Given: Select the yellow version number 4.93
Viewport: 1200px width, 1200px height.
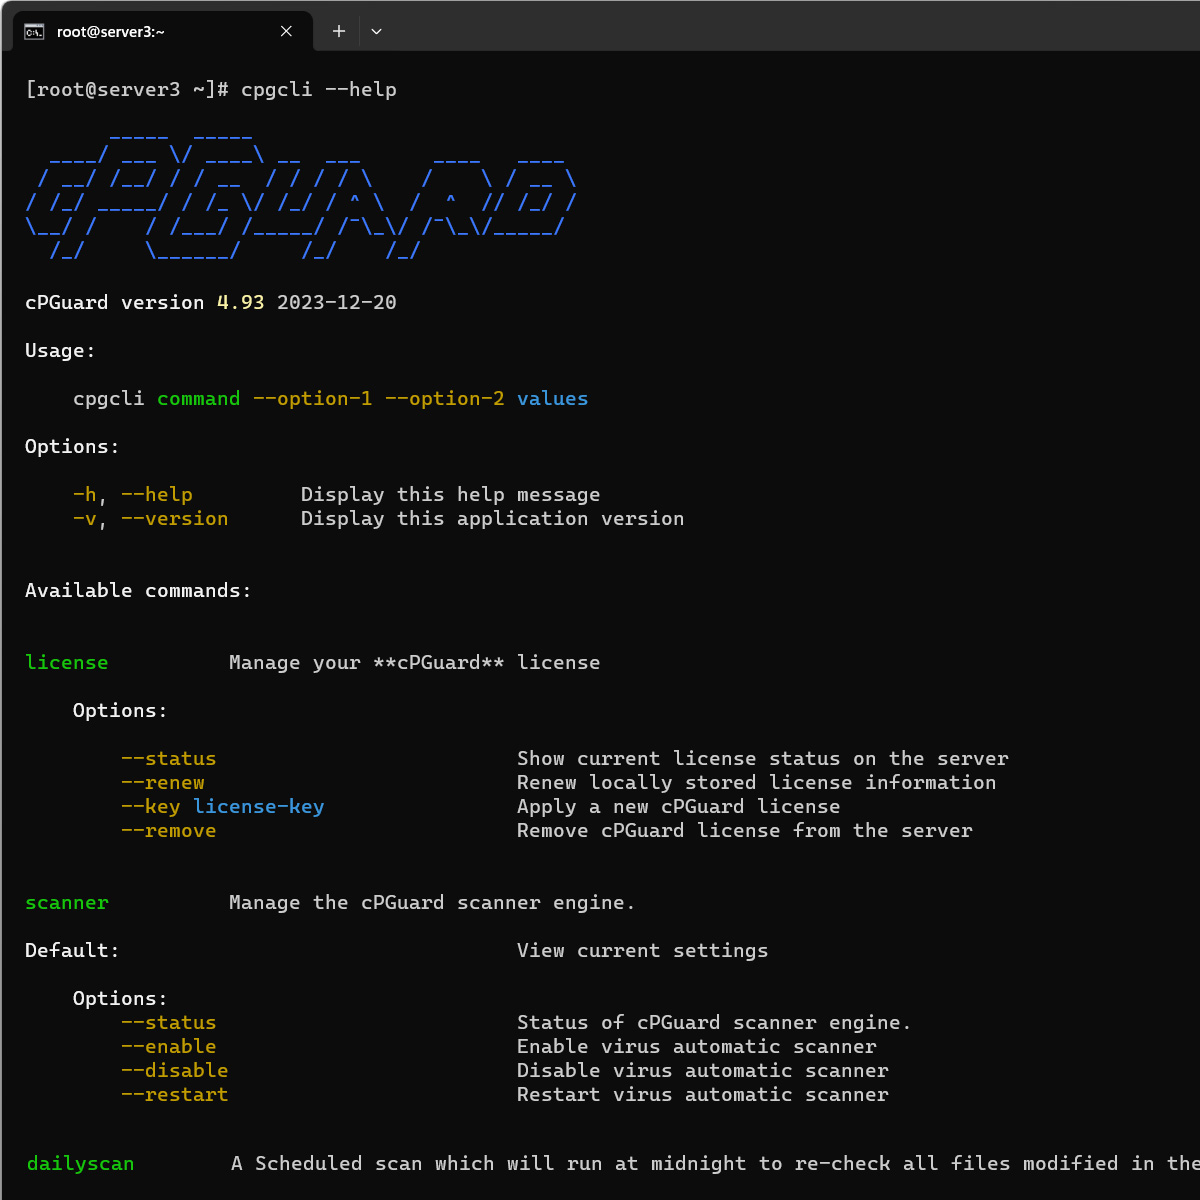Looking at the screenshot, I should coord(240,301).
